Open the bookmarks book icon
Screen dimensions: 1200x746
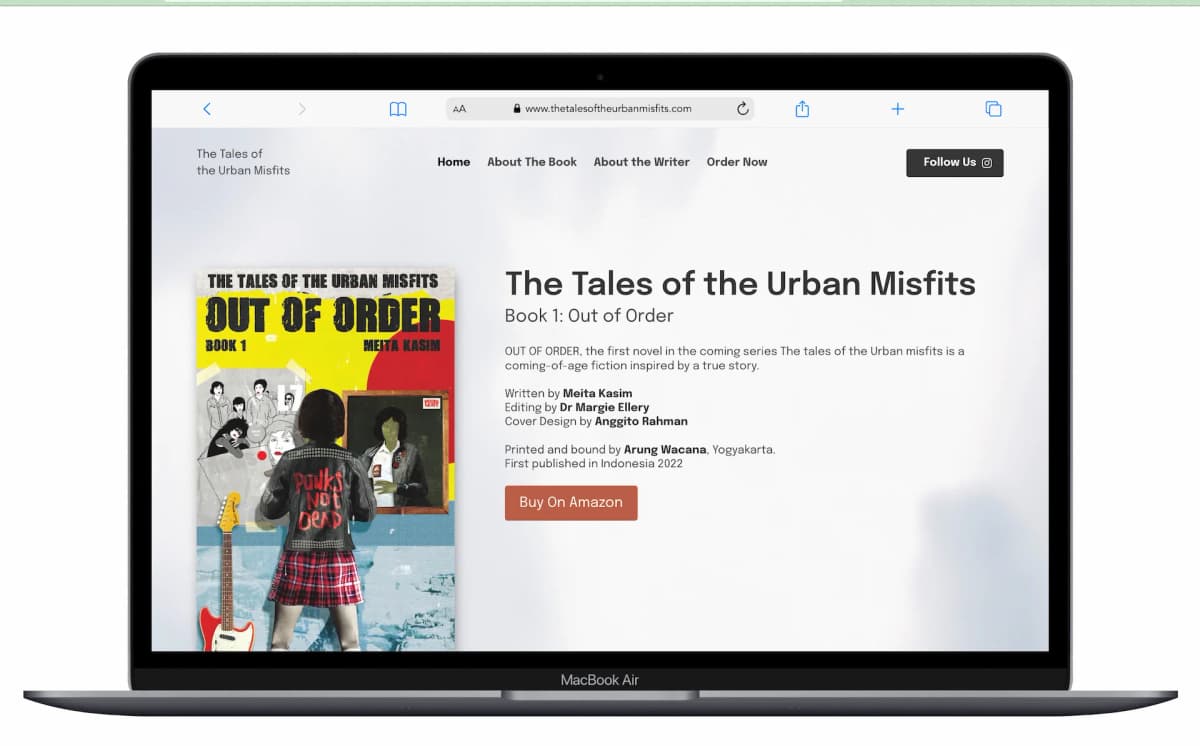pos(398,109)
